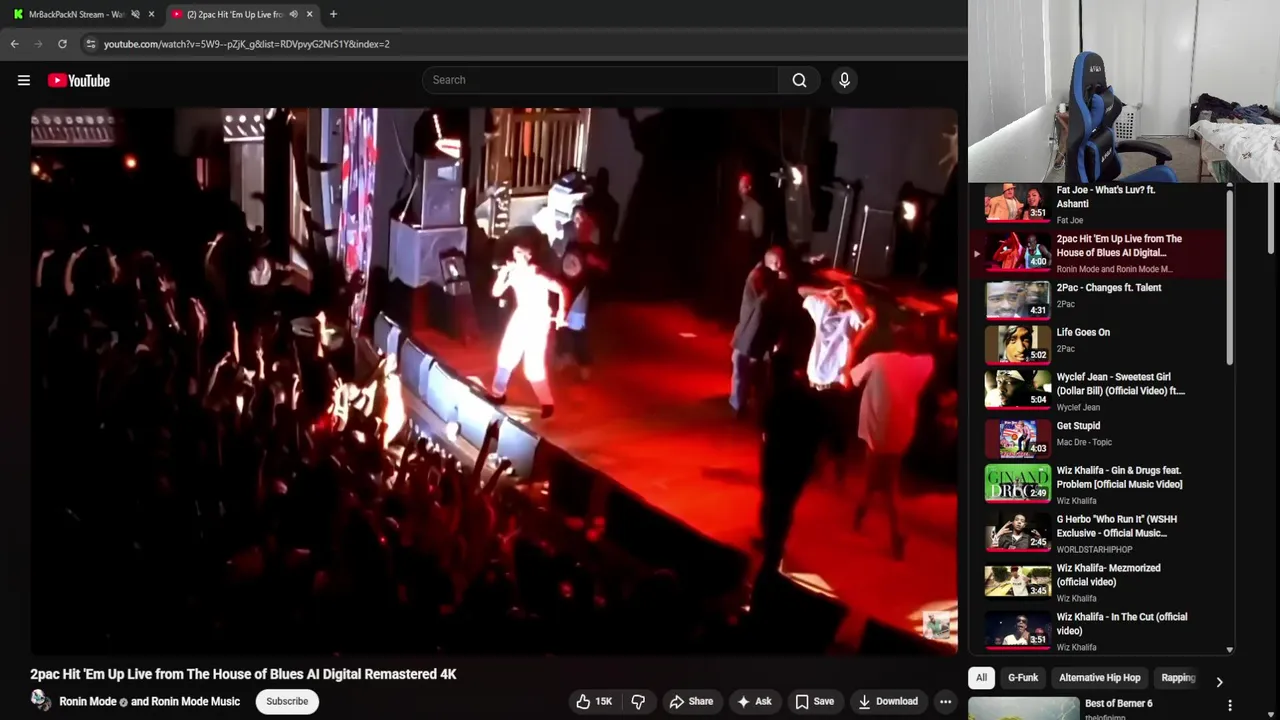The image size is (1280, 720).
Task: Play Wiz Khalifa - Gin & Drugs thumbnail
Action: tap(1017, 482)
